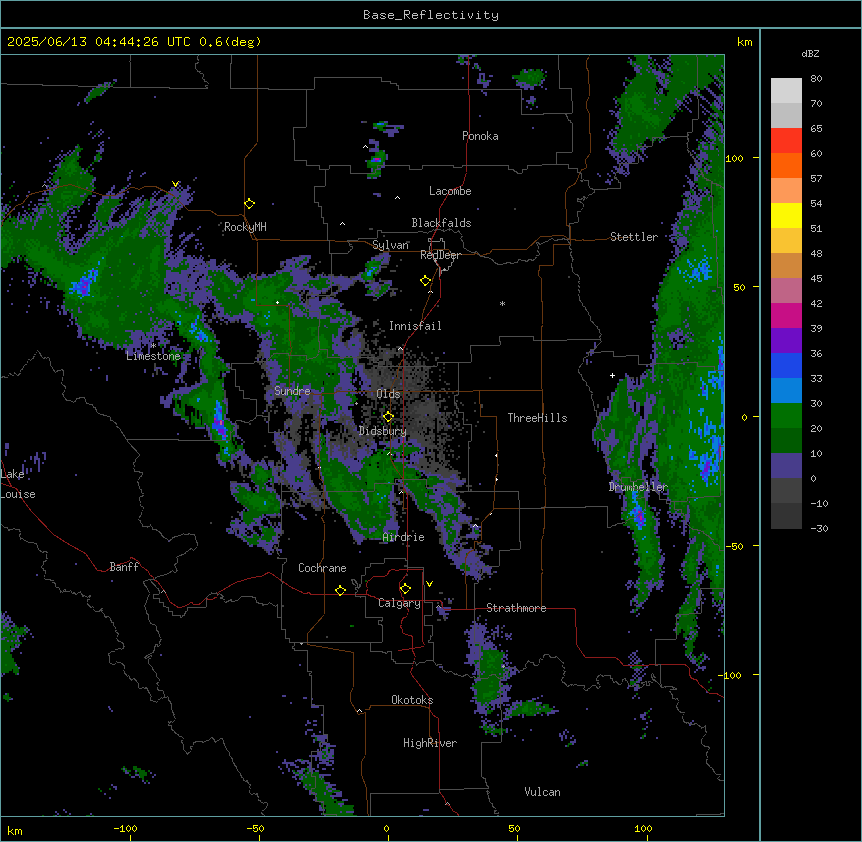Click the yellow v marker northeast of Calgary
This screenshot has width=862, height=842.
[x=429, y=584]
